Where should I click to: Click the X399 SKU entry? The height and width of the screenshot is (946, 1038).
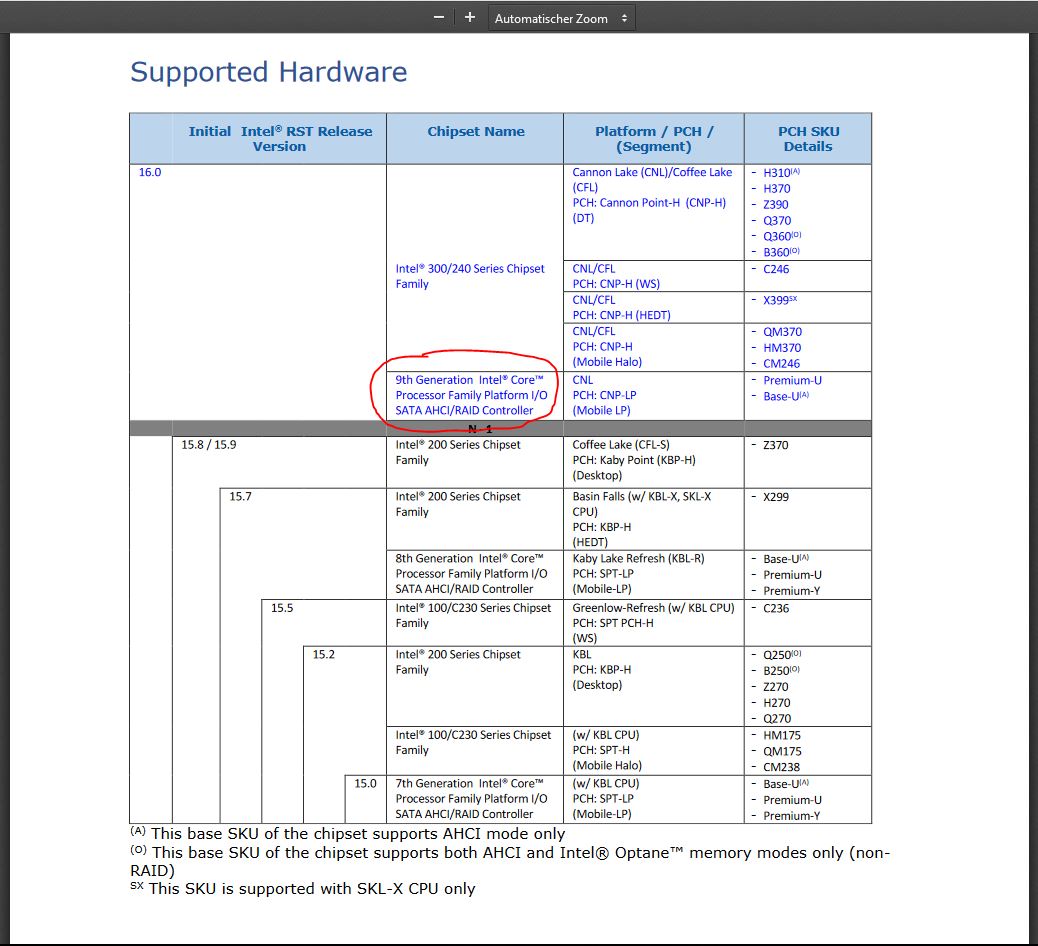coord(780,301)
